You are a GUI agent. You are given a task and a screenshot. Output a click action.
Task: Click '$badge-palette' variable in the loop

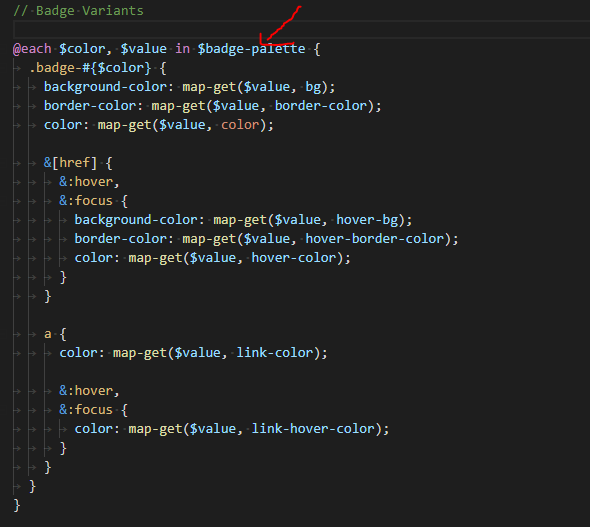pos(251,49)
